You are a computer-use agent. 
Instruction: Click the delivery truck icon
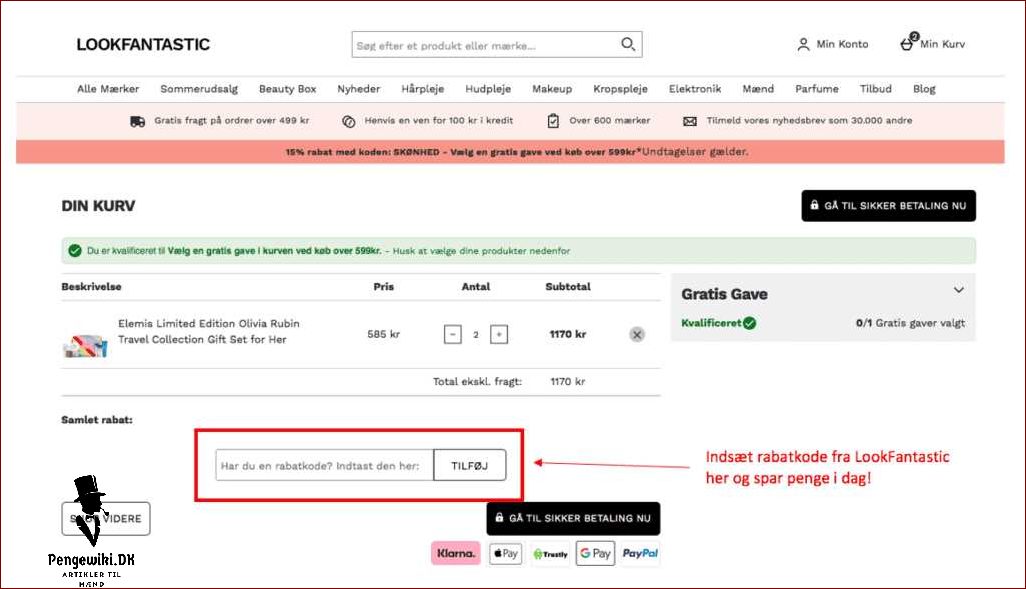click(x=137, y=121)
